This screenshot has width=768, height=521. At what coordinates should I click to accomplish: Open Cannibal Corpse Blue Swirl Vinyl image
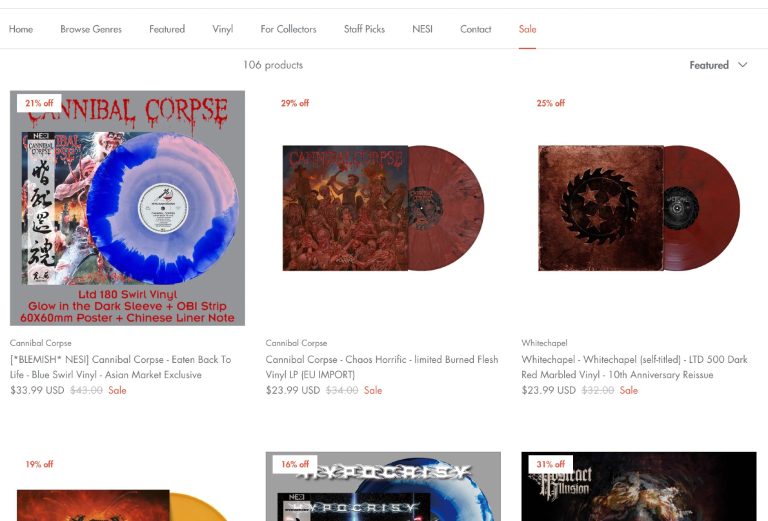pos(127,208)
